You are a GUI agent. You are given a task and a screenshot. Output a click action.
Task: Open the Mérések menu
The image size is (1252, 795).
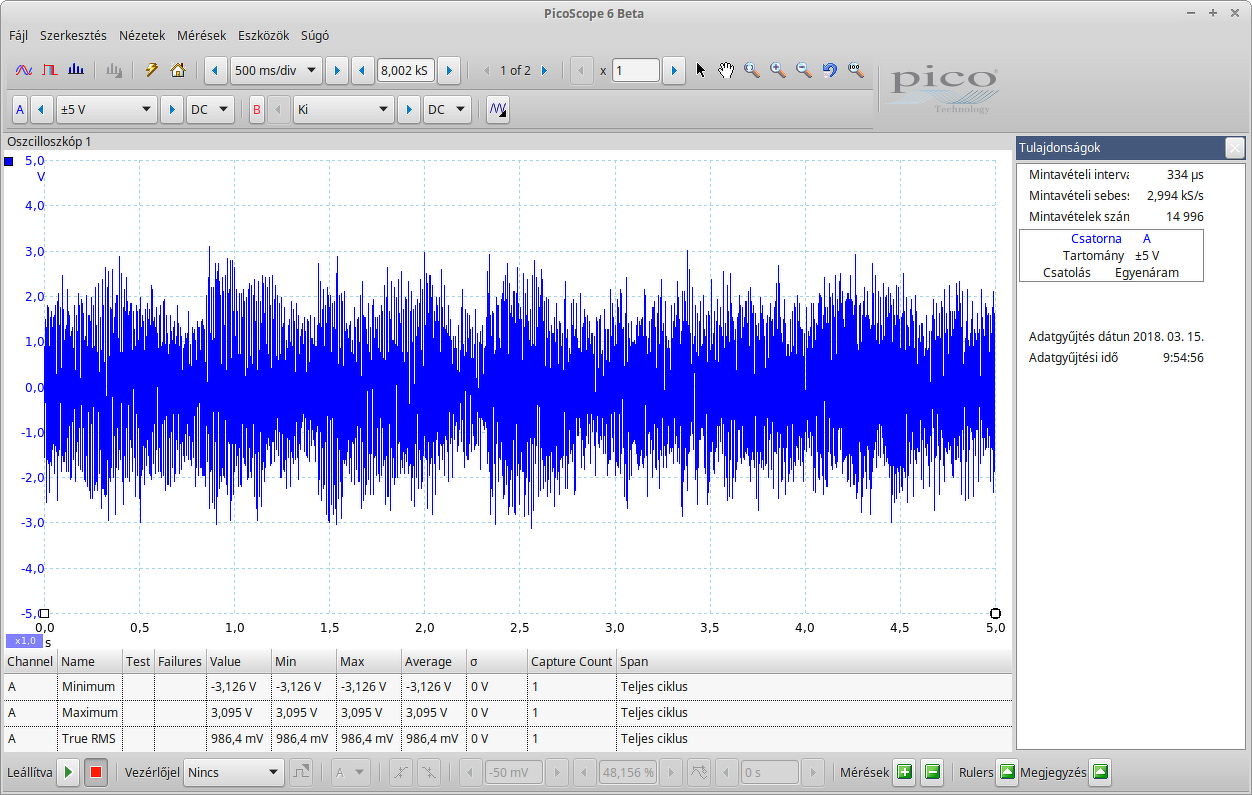pyautogui.click(x=201, y=35)
